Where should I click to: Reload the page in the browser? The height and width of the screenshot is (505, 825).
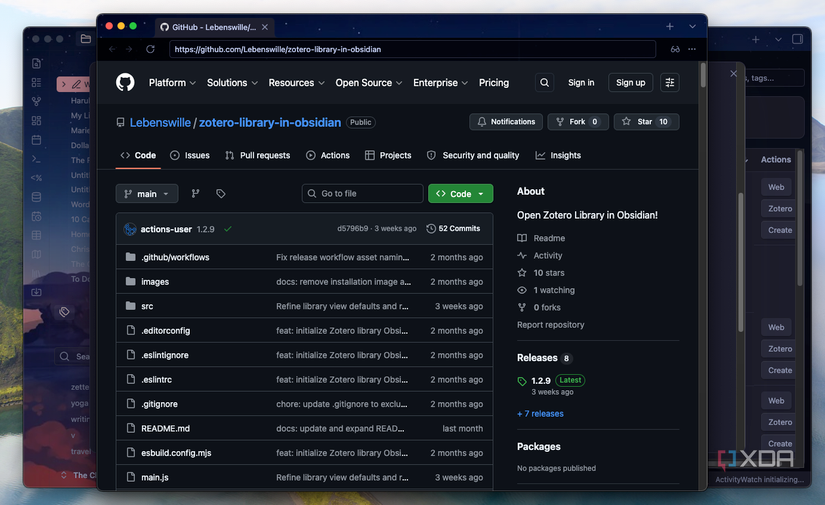click(x=150, y=49)
